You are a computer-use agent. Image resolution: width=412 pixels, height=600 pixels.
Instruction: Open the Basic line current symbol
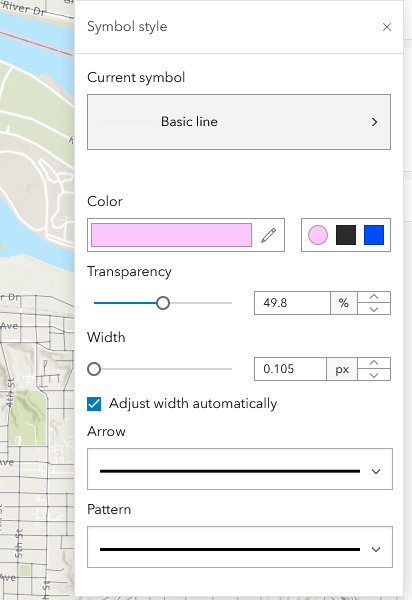click(x=239, y=122)
